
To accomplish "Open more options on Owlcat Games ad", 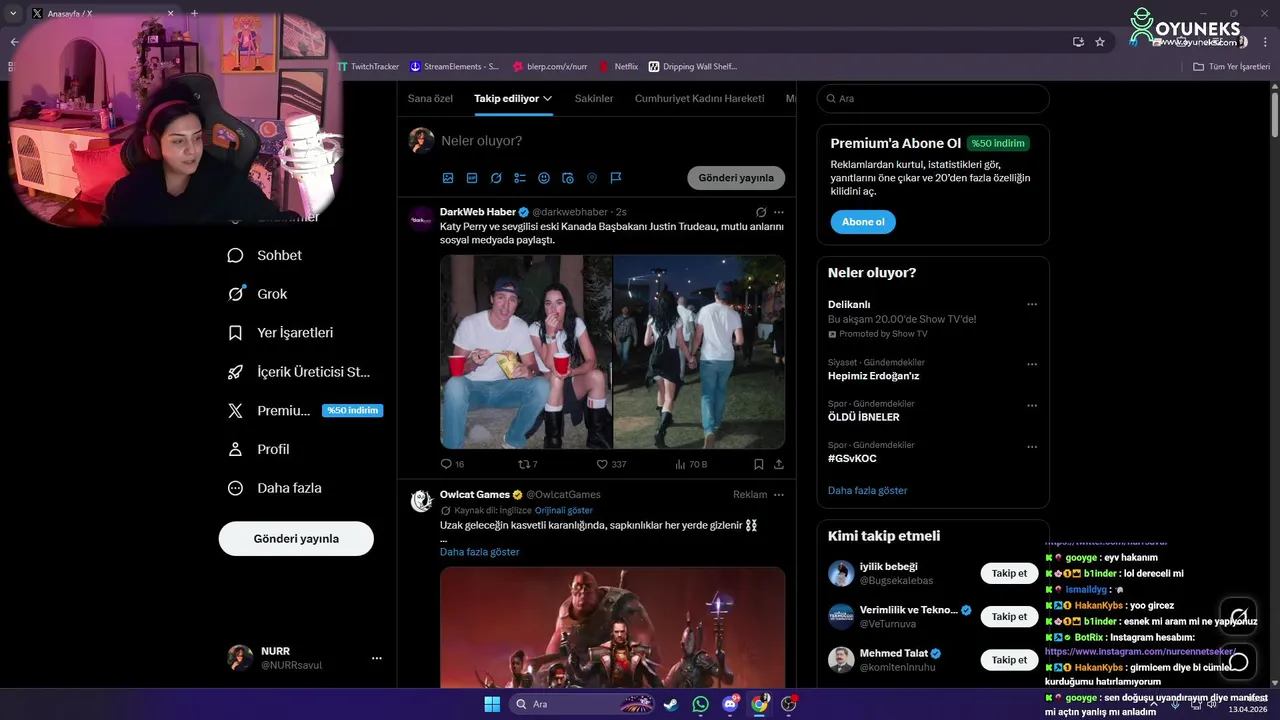I will pos(779,494).
